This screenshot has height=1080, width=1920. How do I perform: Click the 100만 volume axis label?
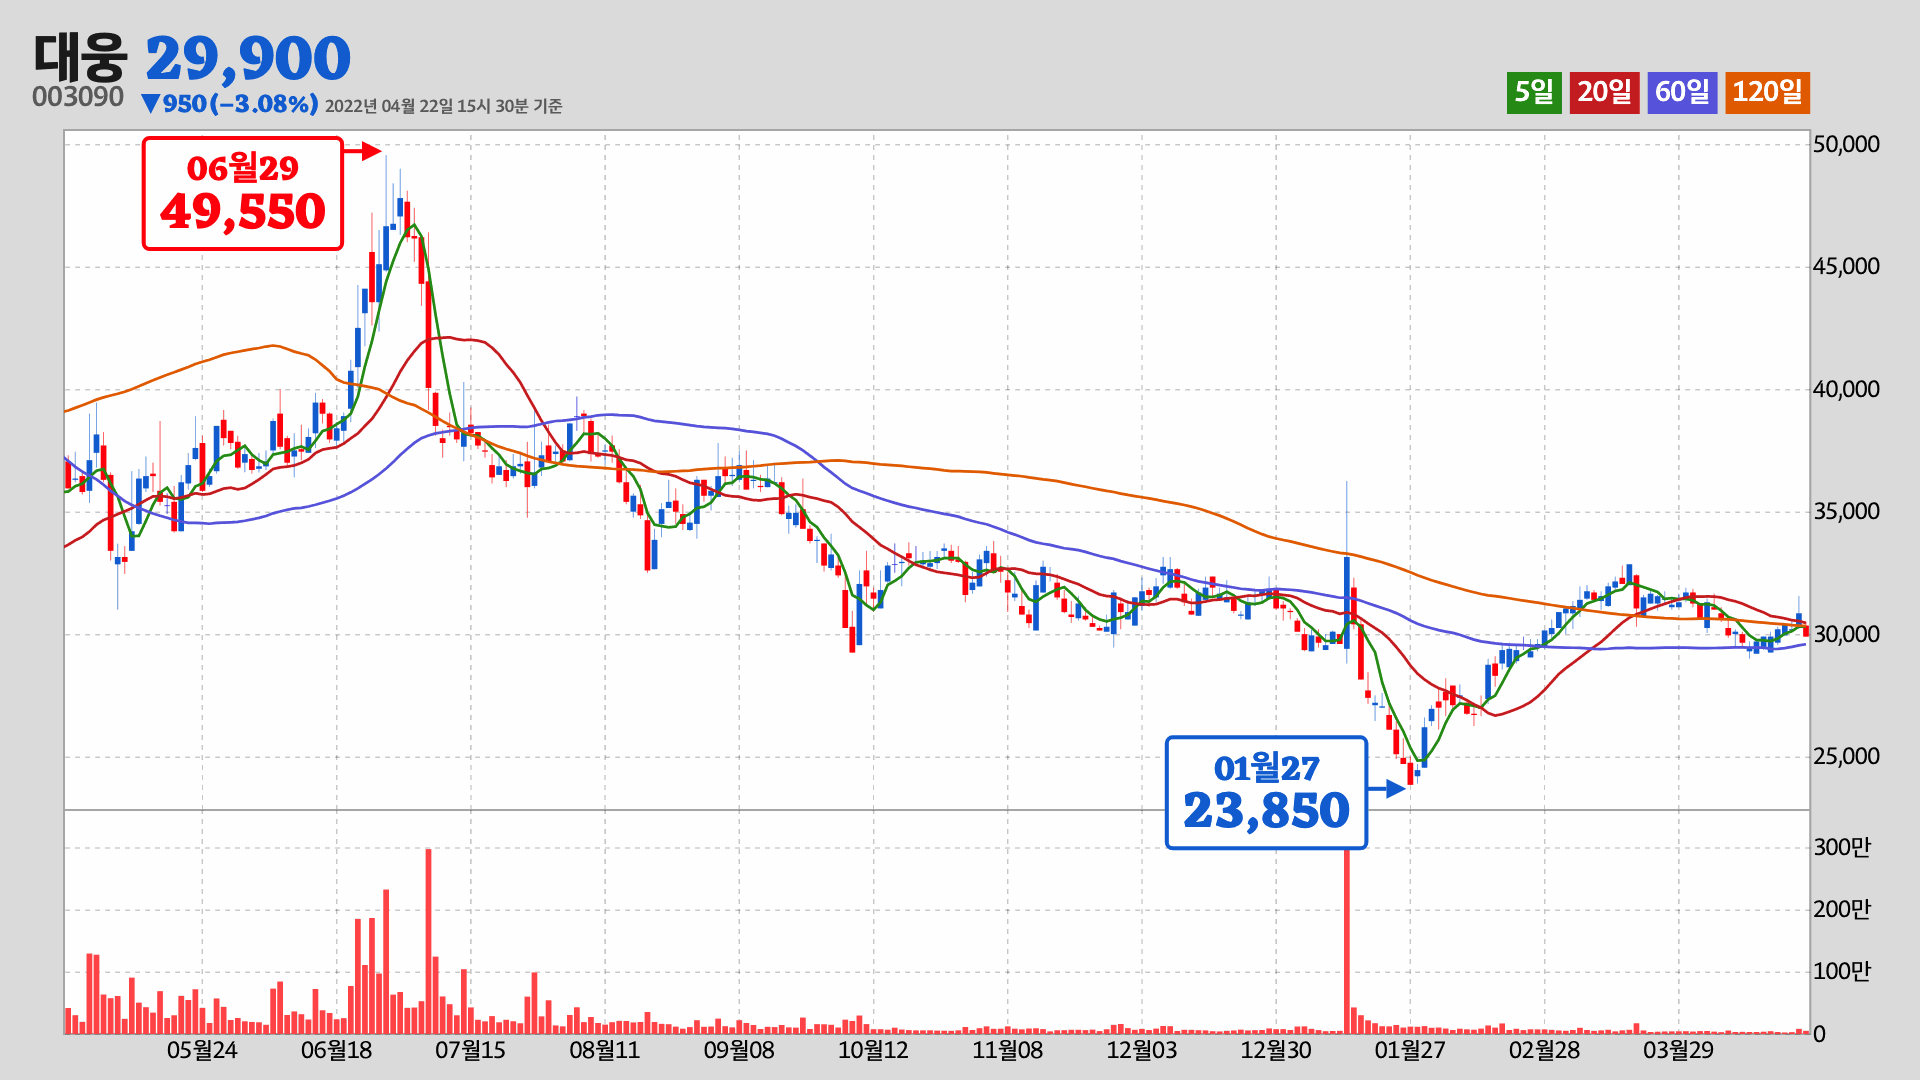1841,972
